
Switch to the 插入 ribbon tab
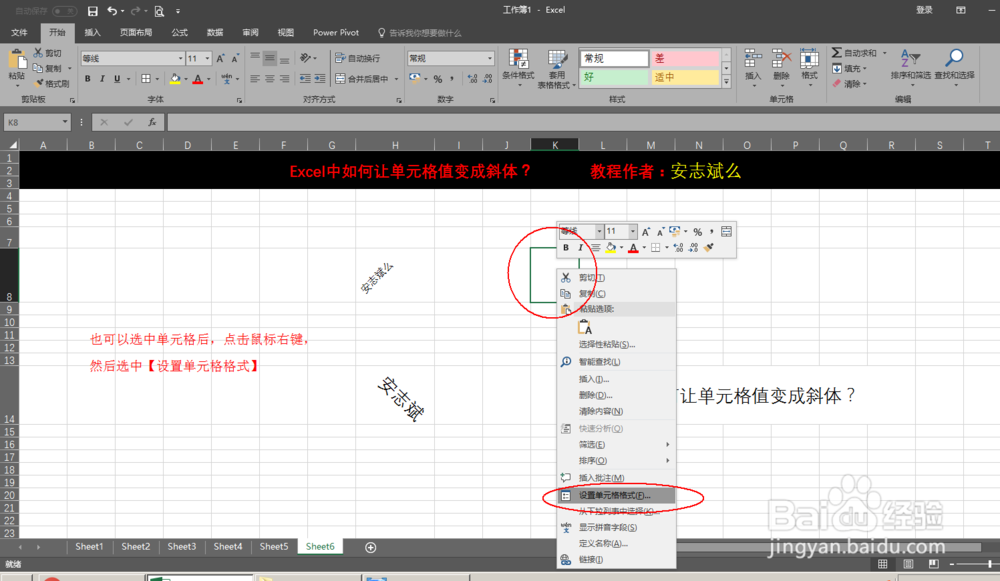pos(92,31)
